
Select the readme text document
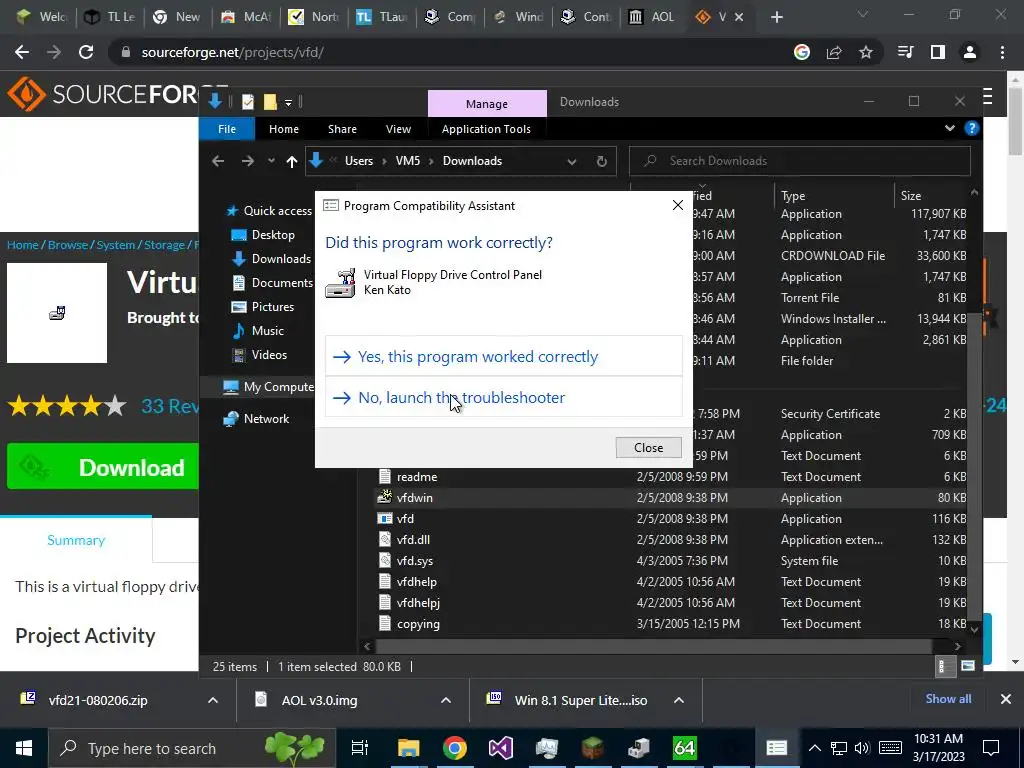[x=417, y=477]
